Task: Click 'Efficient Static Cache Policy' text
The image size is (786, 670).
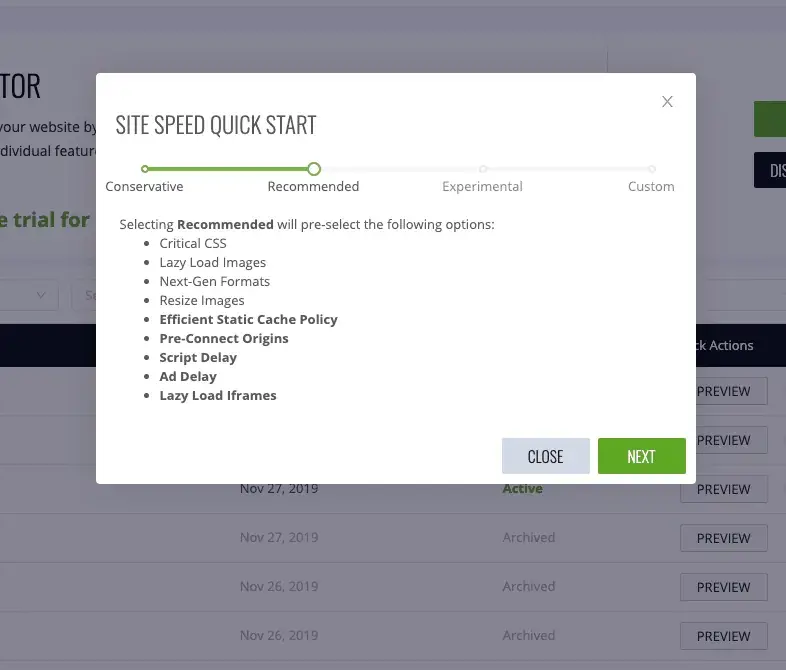Action: point(249,319)
